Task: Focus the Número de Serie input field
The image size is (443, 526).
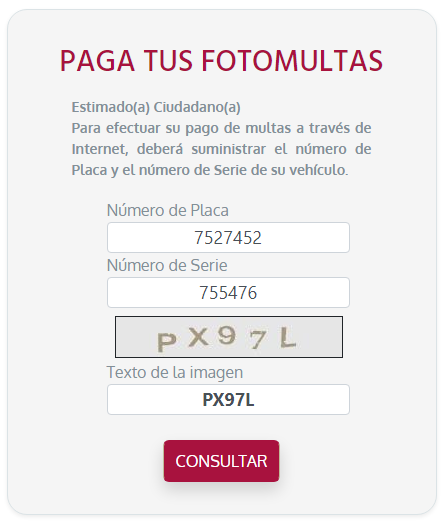Action: pos(228,293)
